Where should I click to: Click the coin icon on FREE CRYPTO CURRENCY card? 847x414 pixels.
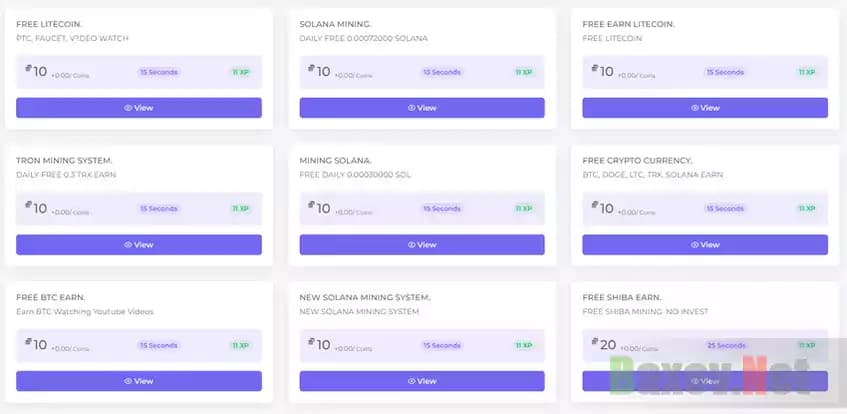pos(595,207)
